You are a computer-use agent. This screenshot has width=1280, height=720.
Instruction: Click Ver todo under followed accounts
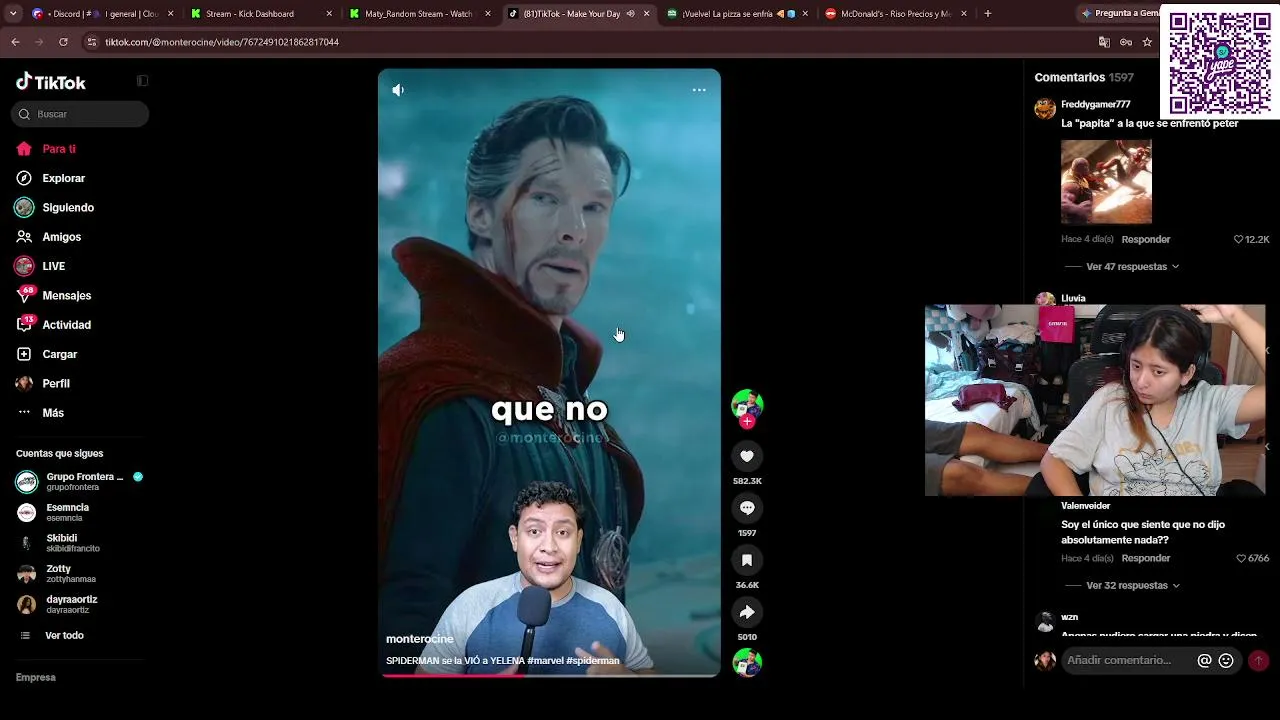click(64, 636)
